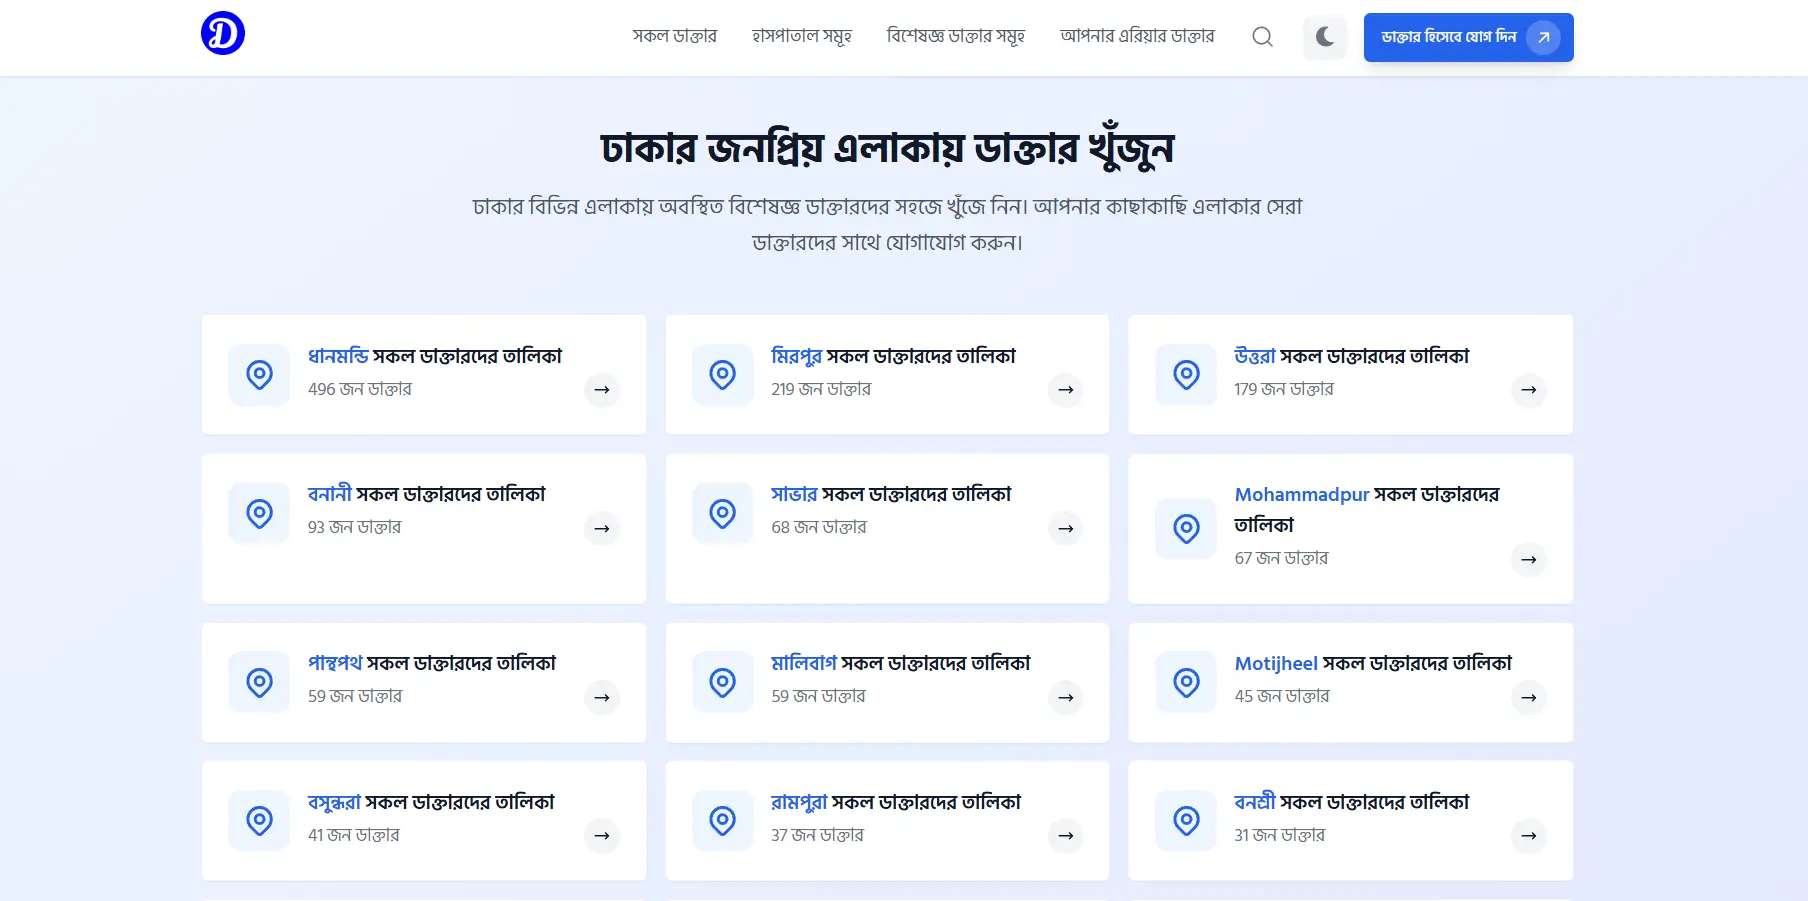The image size is (1808, 901).
Task: Click the location pin icon for Motijheel
Action: (x=1186, y=683)
